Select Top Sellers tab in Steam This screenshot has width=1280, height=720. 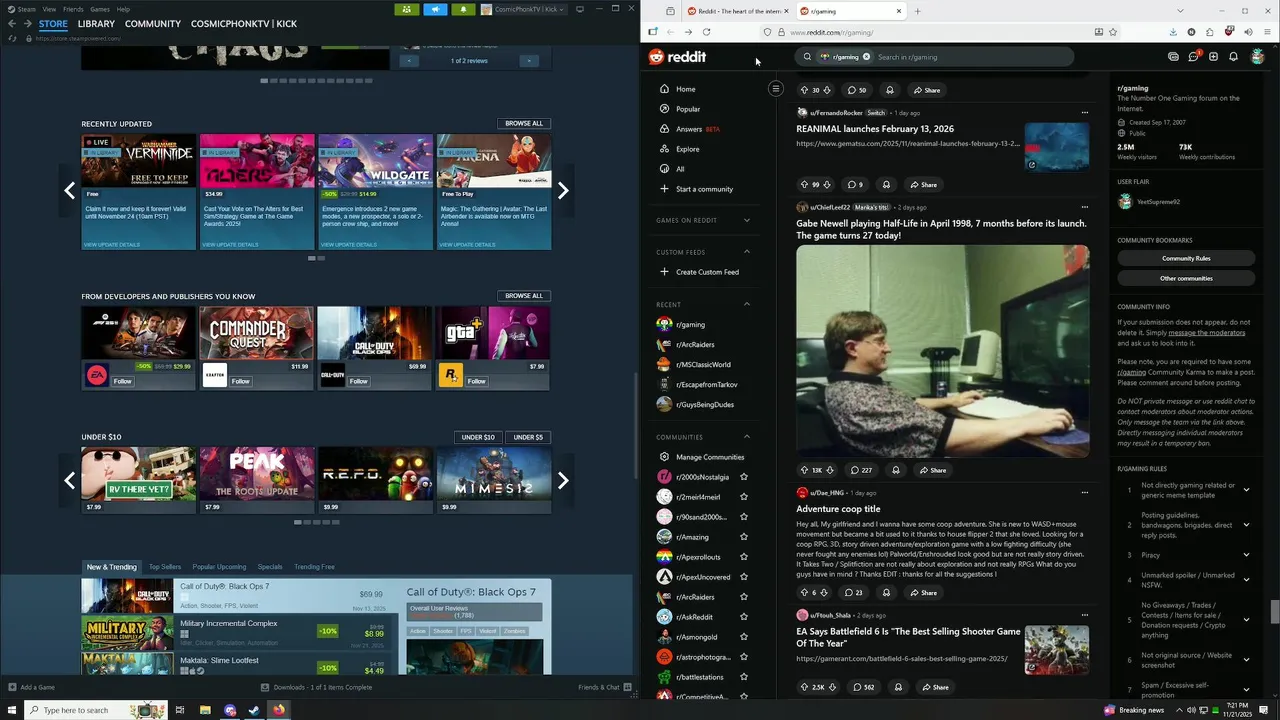click(165, 567)
